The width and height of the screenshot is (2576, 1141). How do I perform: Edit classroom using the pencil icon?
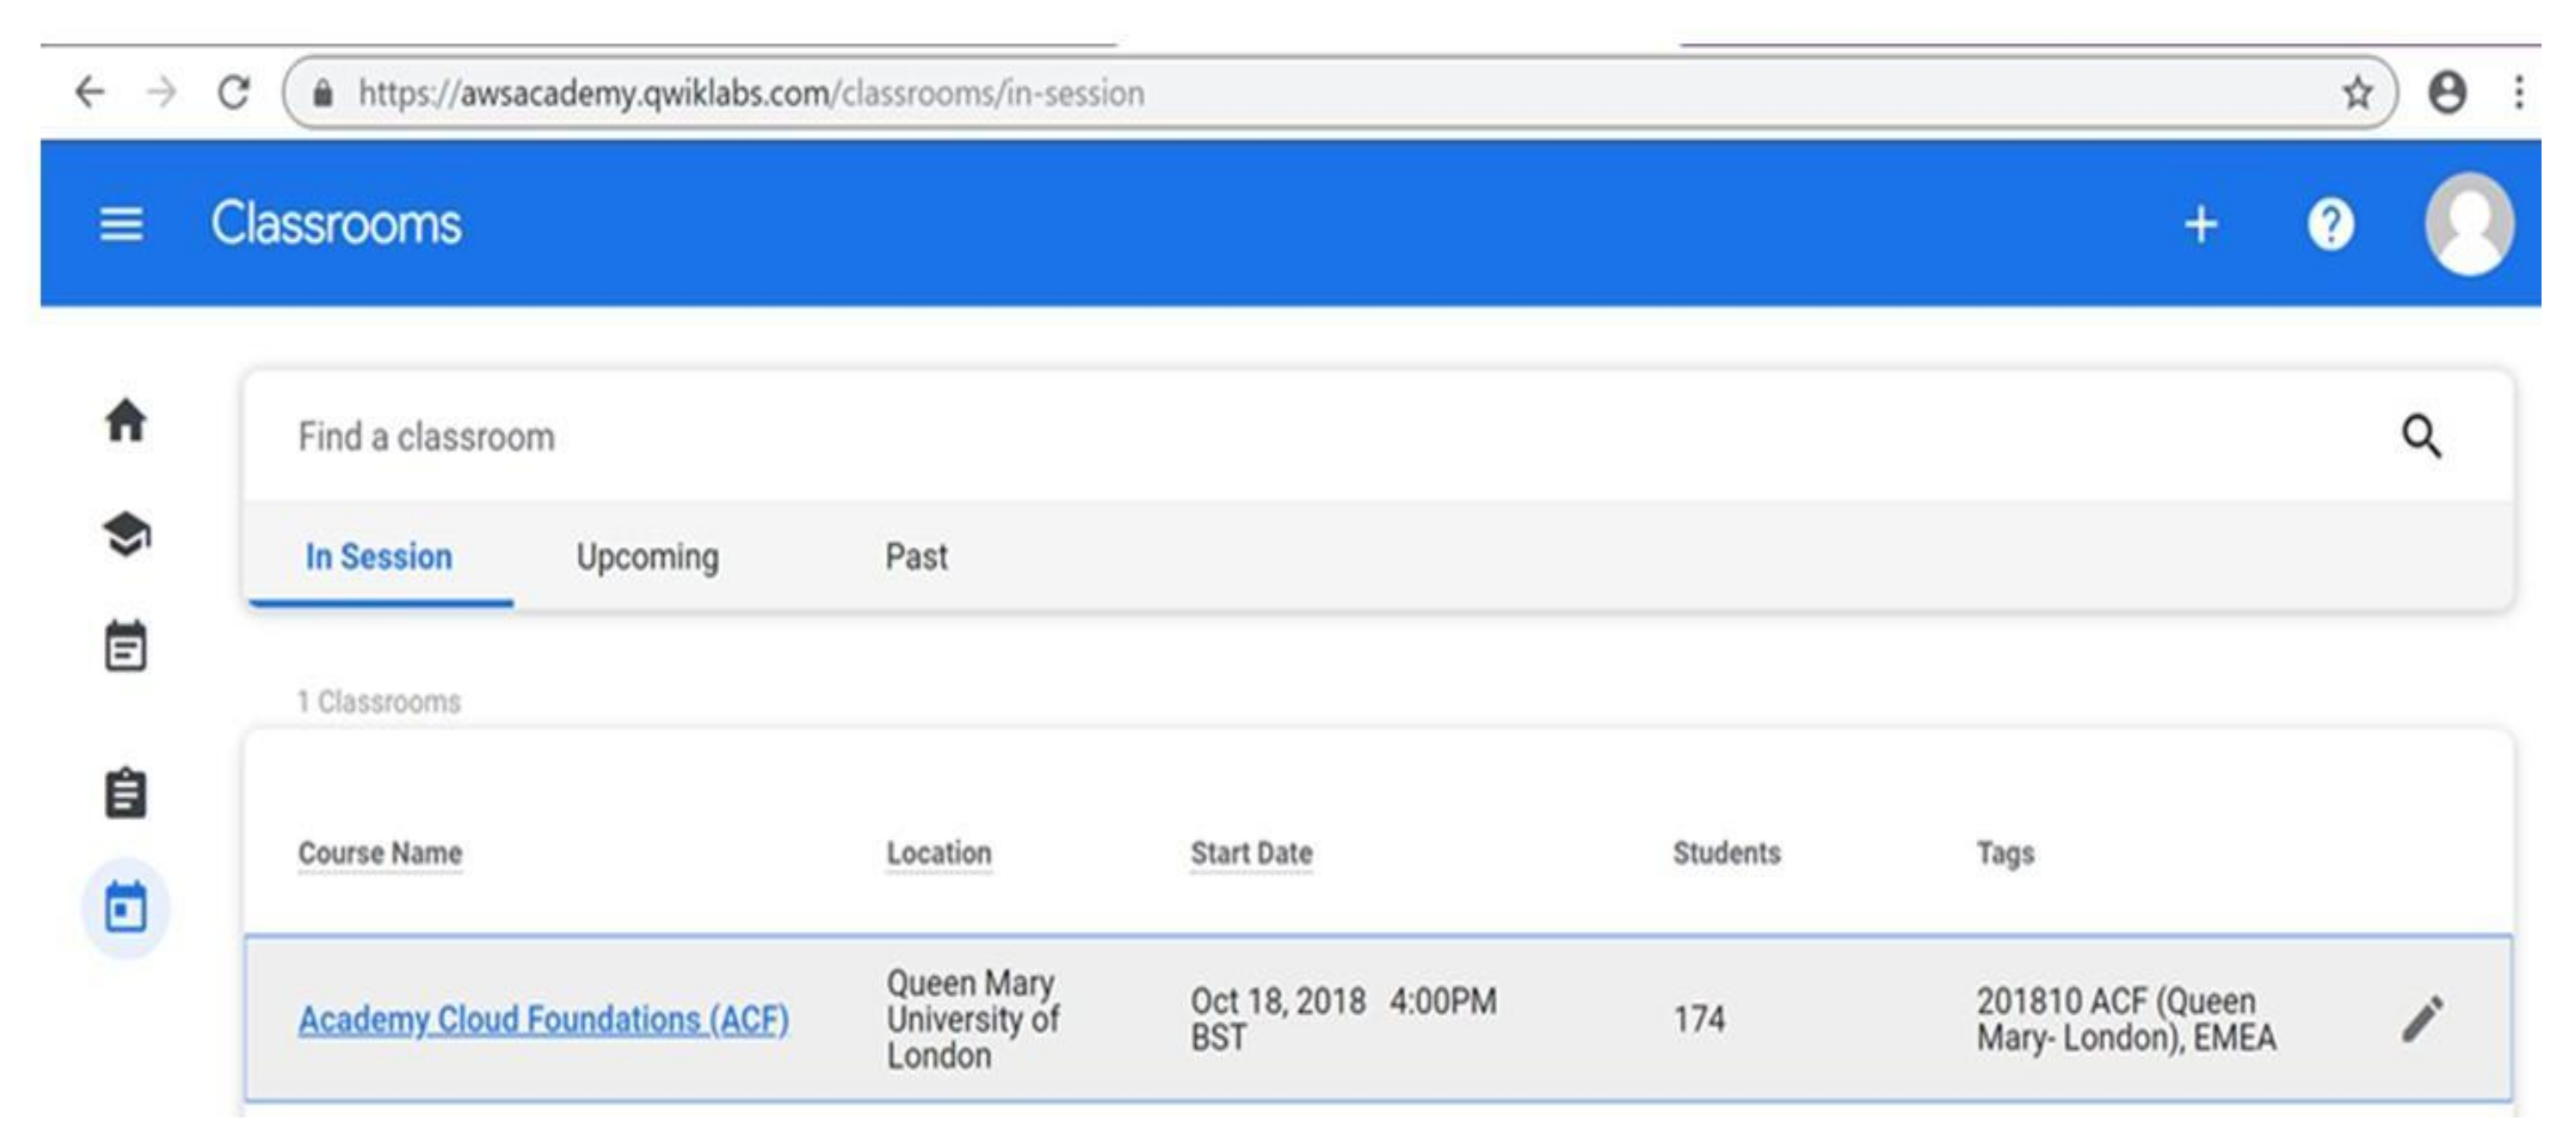coord(2421,1019)
